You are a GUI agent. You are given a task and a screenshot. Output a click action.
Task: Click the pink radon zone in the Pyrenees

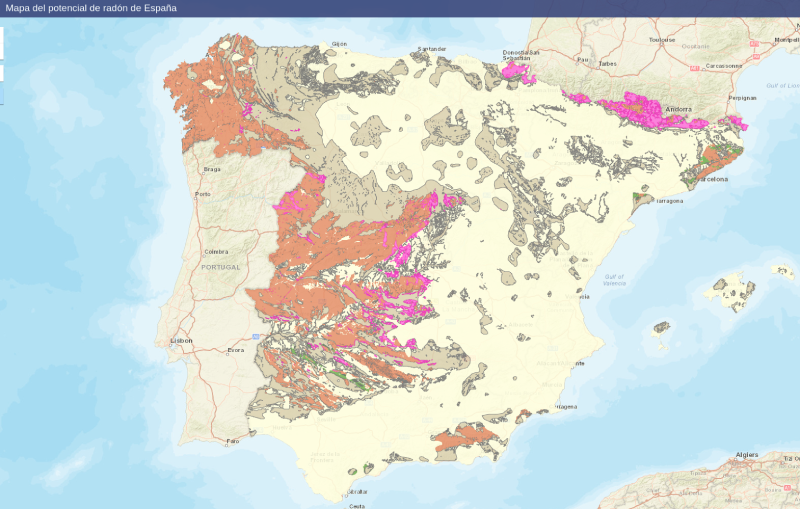coord(630,105)
